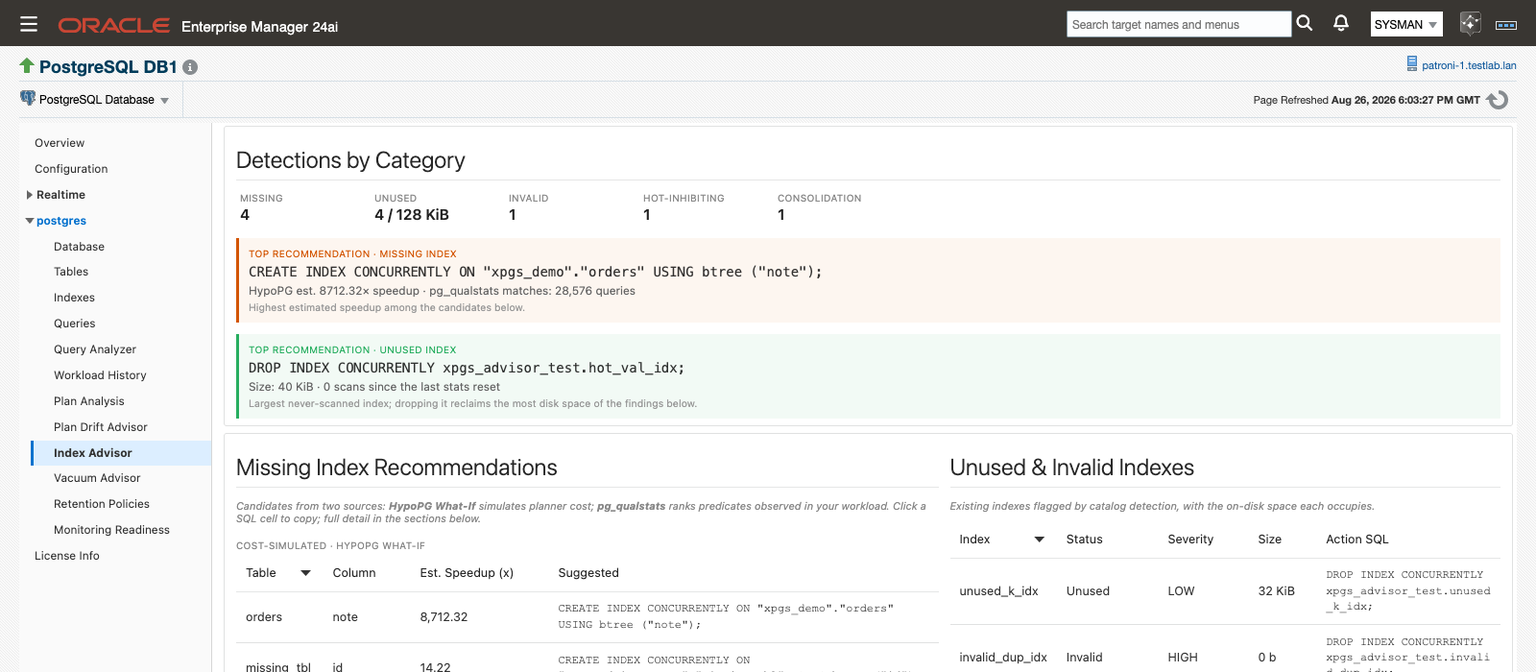
Task: Click the refresh page icon
Action: point(1497,100)
